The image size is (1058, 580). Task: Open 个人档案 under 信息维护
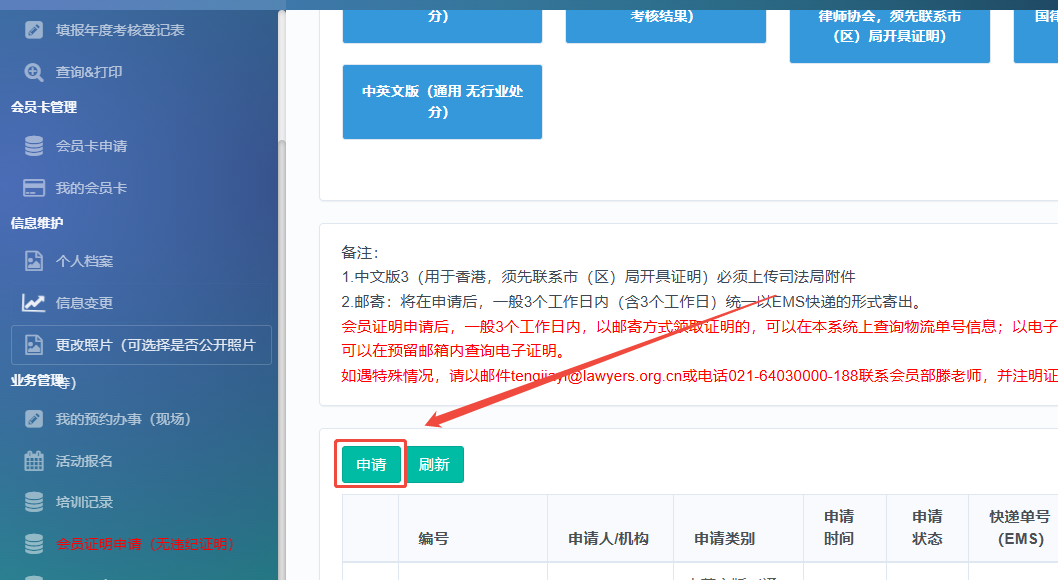click(x=84, y=261)
